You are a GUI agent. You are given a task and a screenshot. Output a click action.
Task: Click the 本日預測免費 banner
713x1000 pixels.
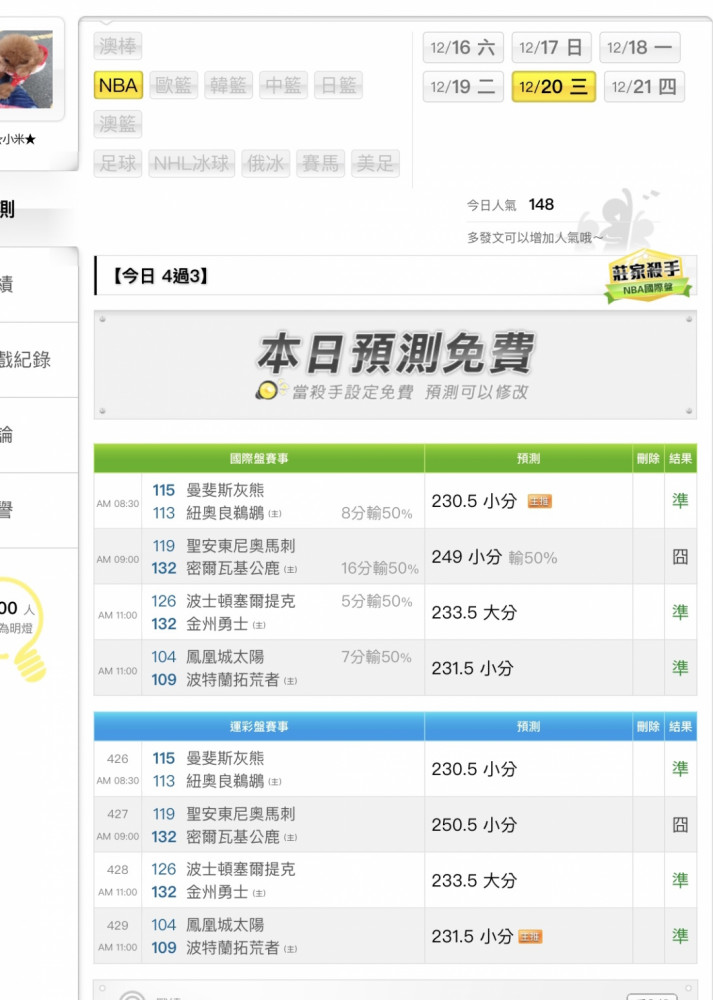coord(395,365)
